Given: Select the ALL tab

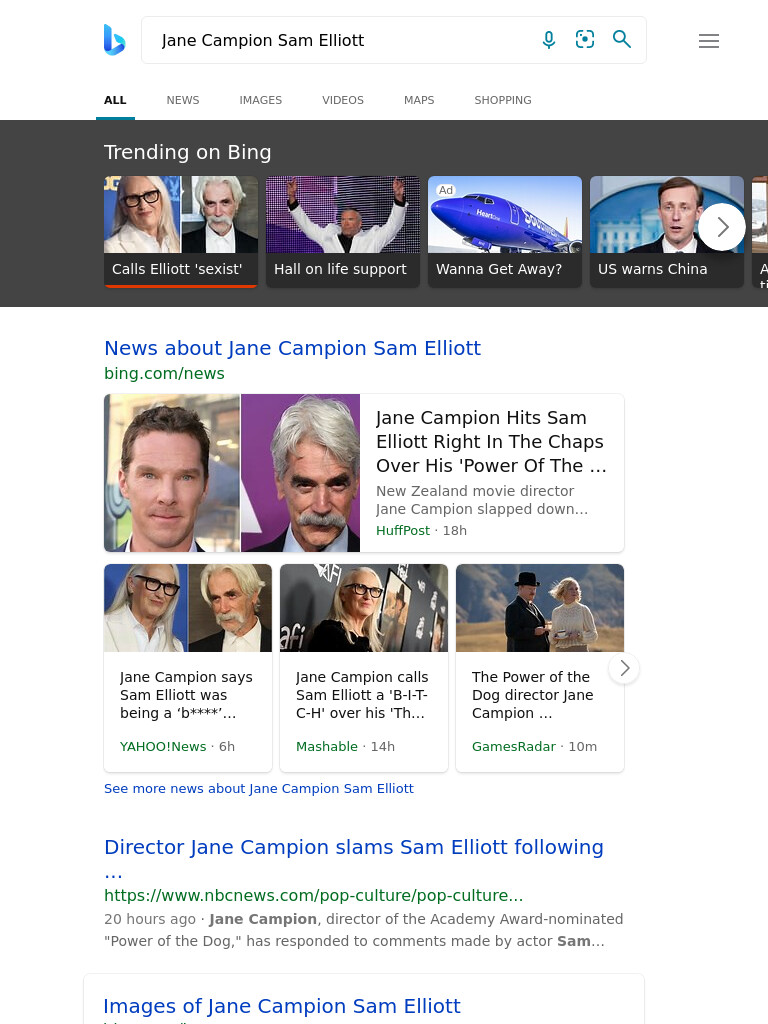Looking at the screenshot, I should (115, 100).
